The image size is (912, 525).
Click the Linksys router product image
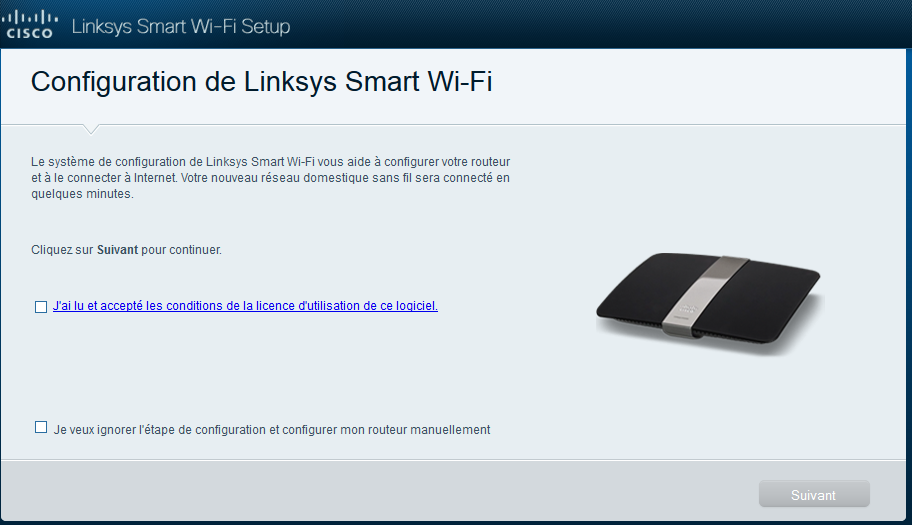pos(708,303)
